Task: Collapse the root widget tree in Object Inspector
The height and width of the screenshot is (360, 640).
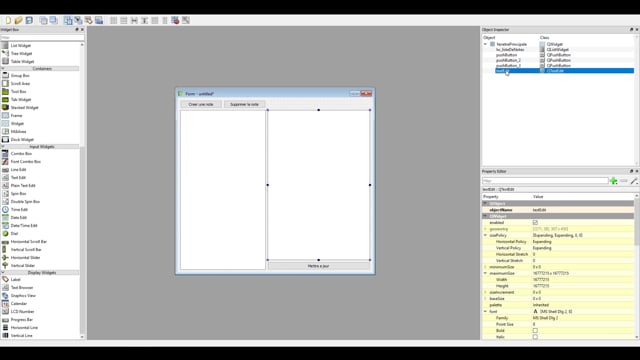Action: 485,44
